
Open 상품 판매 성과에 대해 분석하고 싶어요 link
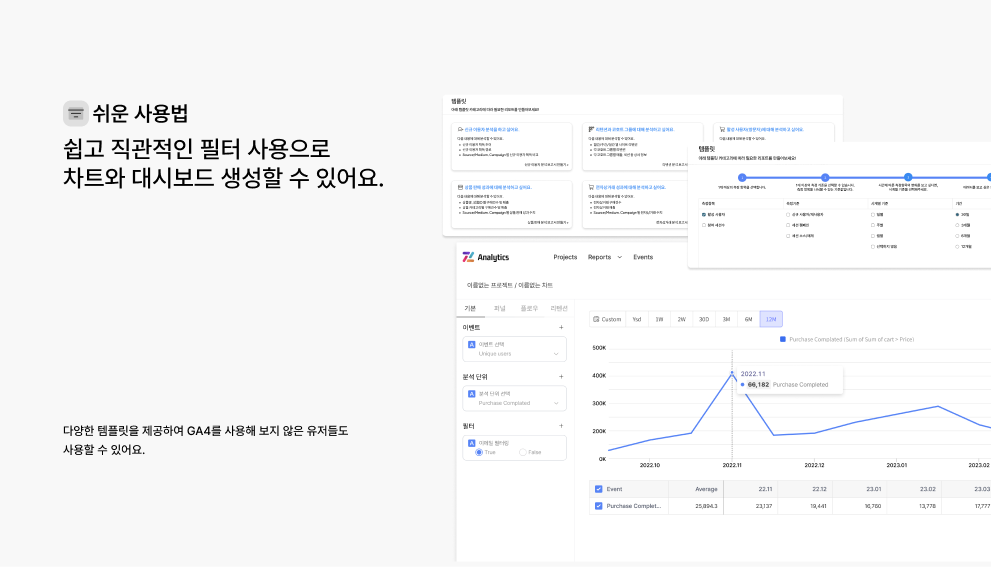point(498,188)
